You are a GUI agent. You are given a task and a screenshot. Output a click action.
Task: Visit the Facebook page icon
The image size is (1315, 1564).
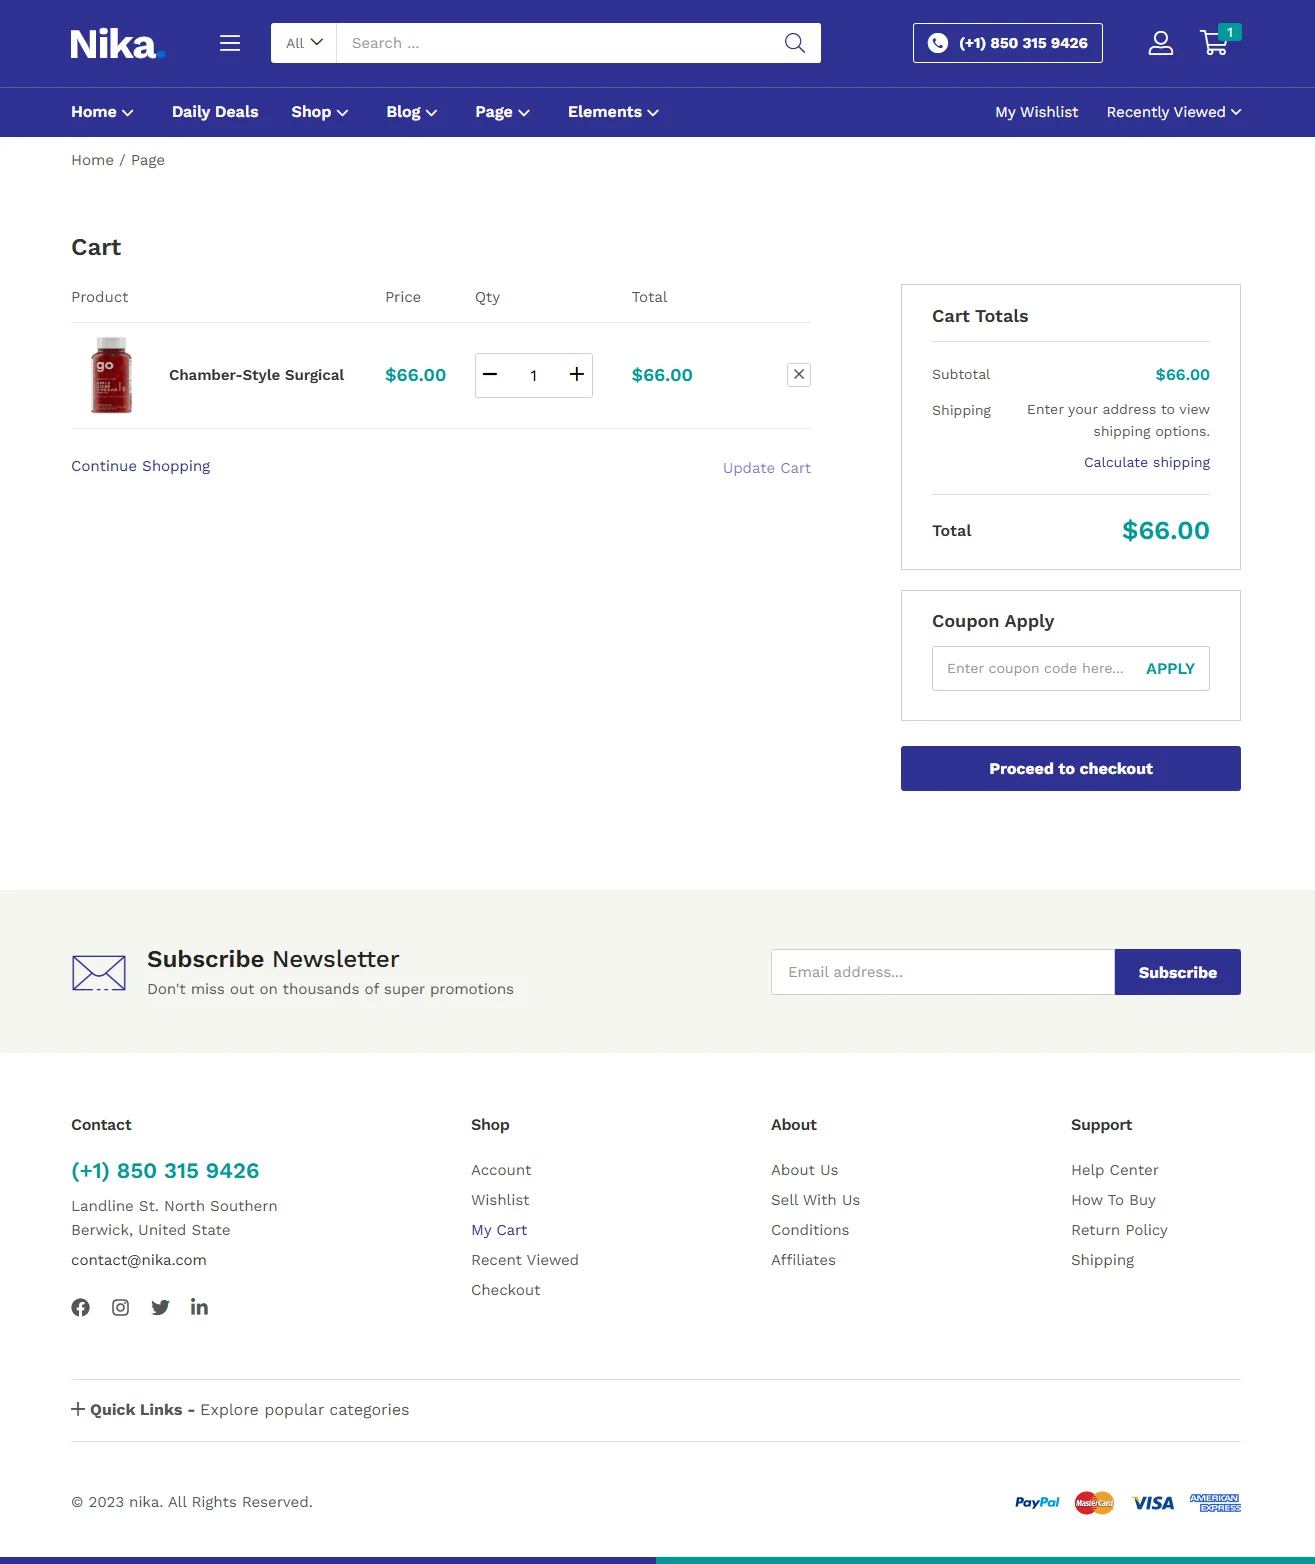(x=81, y=1307)
